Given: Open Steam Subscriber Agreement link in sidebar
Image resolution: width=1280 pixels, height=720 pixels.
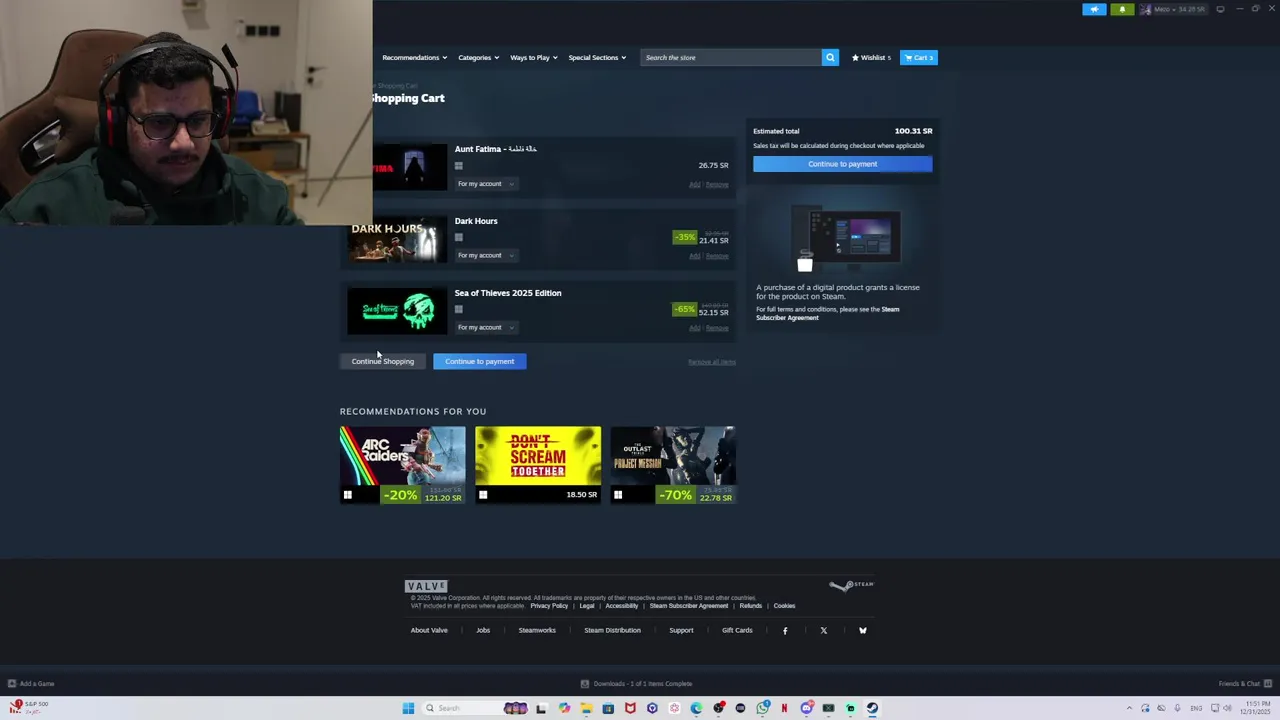Looking at the screenshot, I should [x=827, y=313].
